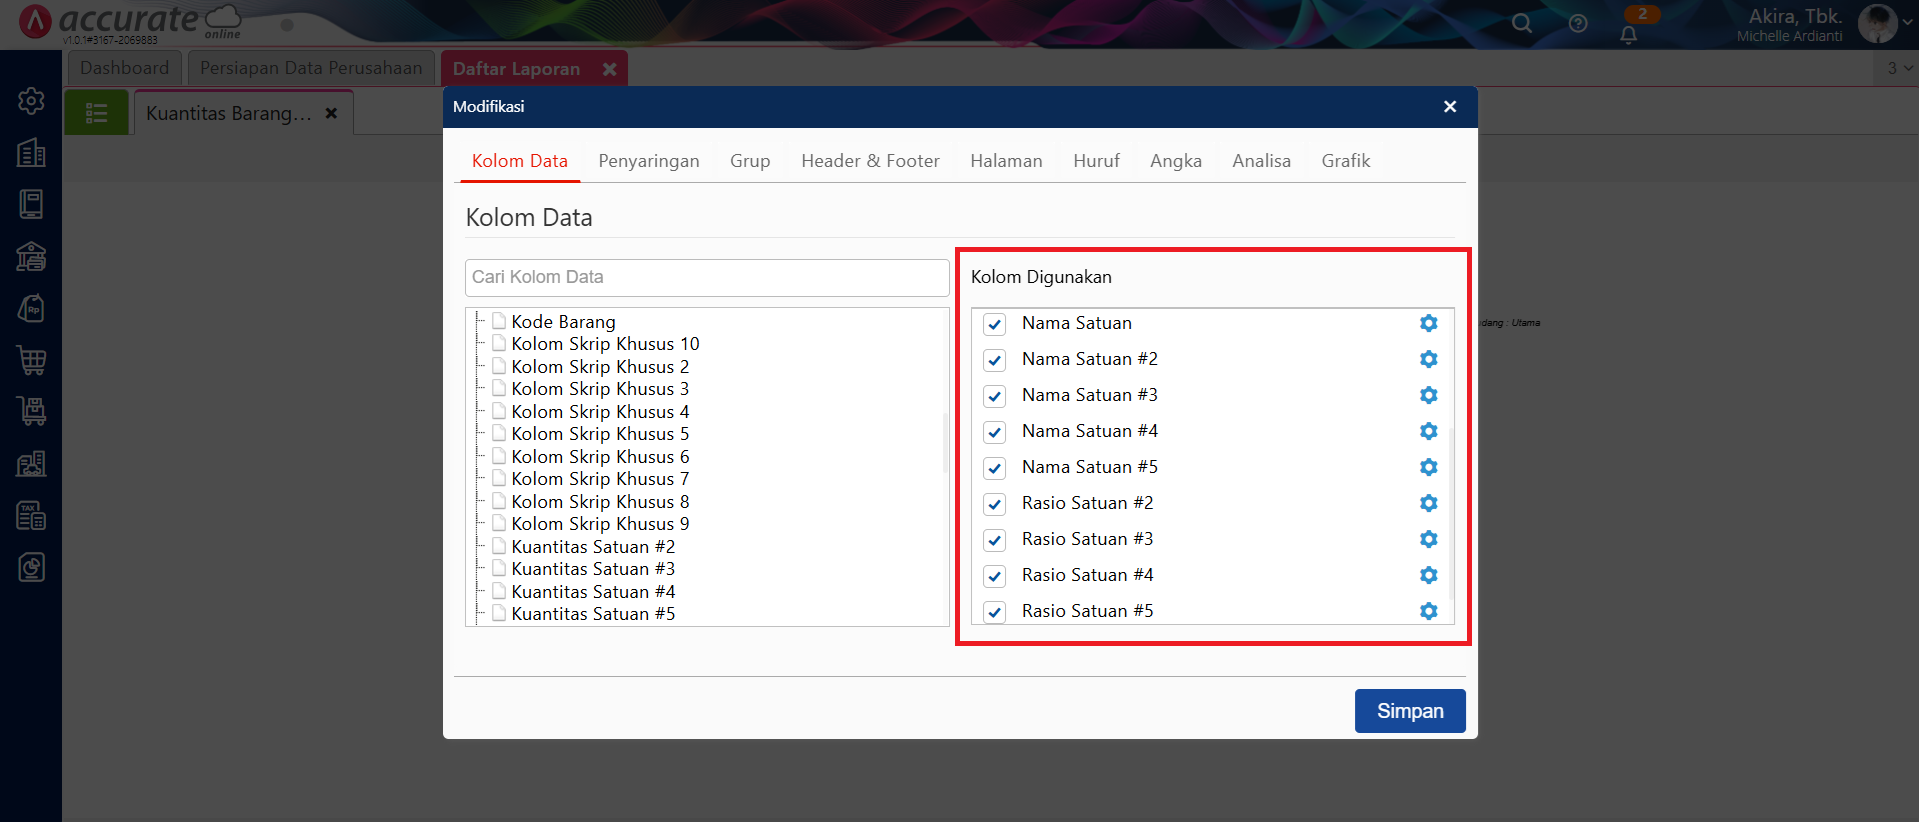Open gear settings for Rasio Satuan #4
This screenshot has width=1919, height=822.
(1428, 575)
